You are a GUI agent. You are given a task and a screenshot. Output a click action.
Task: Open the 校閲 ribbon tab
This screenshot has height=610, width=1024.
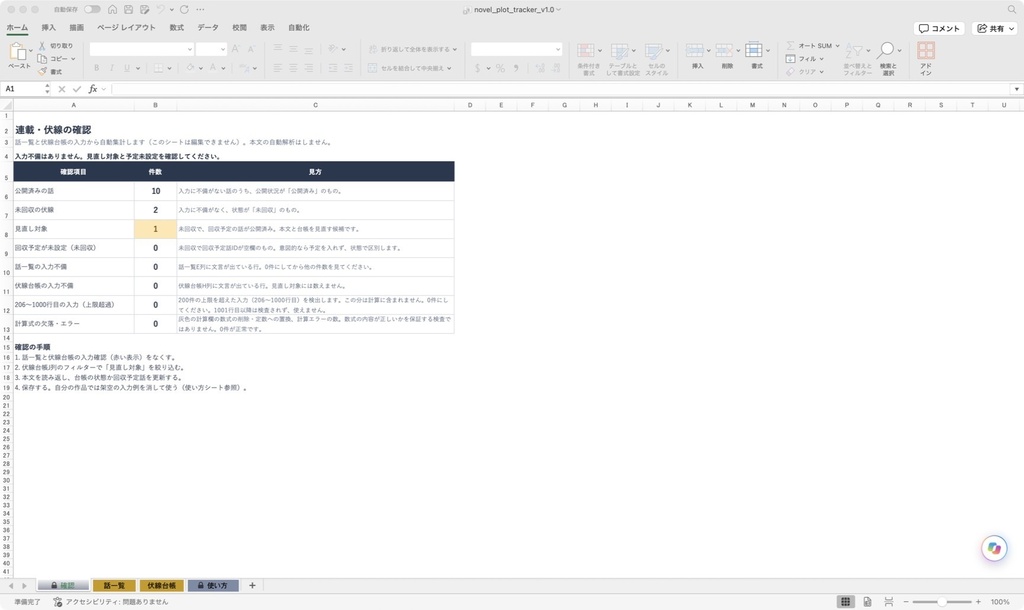click(239, 27)
